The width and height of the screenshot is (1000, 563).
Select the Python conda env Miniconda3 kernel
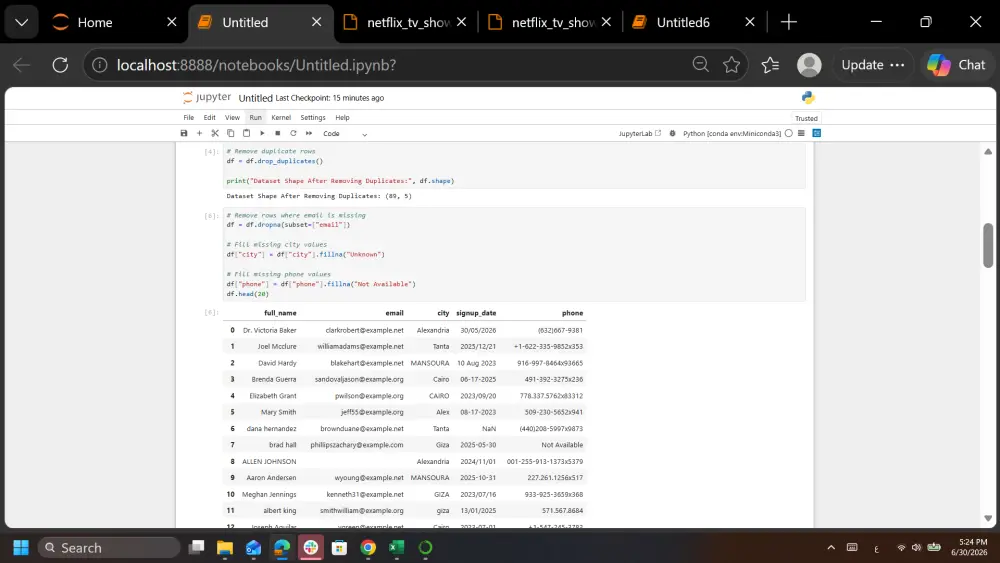[x=732, y=133]
